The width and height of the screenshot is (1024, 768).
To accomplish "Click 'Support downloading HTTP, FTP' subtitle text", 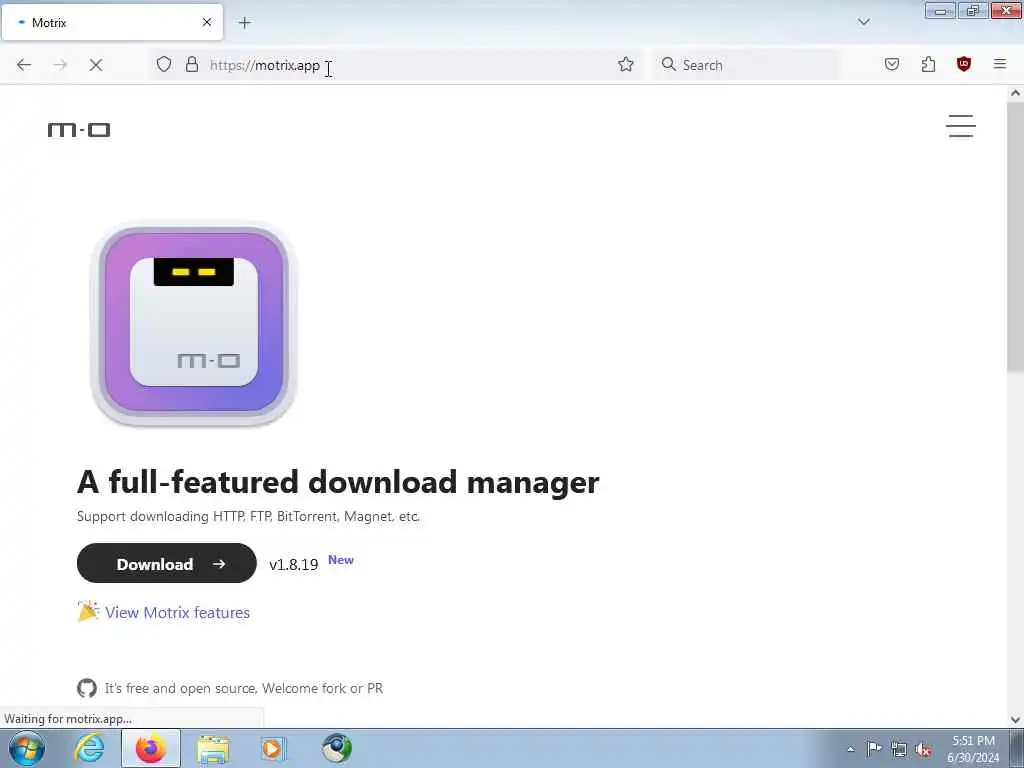I will pos(248,516).
